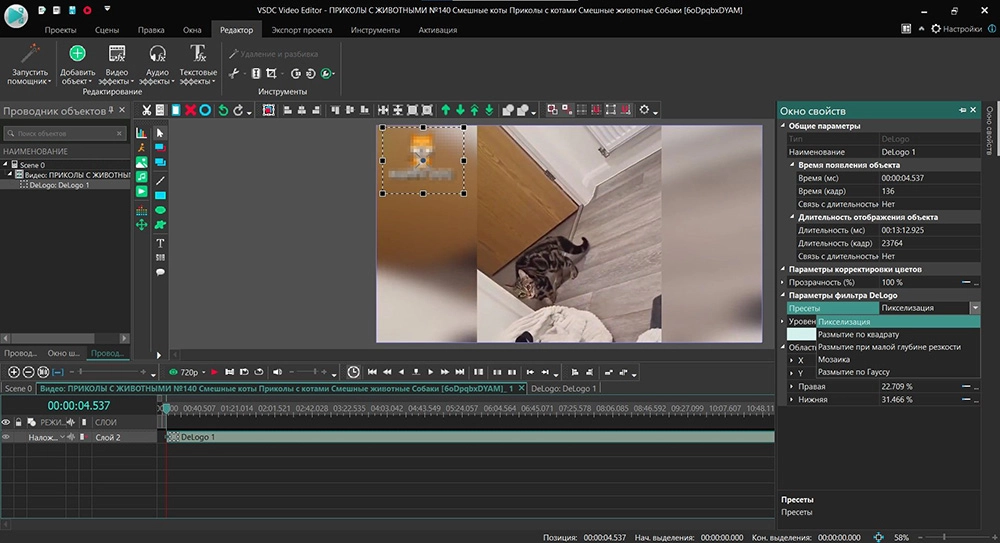Toggle the lock icon in the timeline header
The image size is (1000, 543).
[x=19, y=422]
